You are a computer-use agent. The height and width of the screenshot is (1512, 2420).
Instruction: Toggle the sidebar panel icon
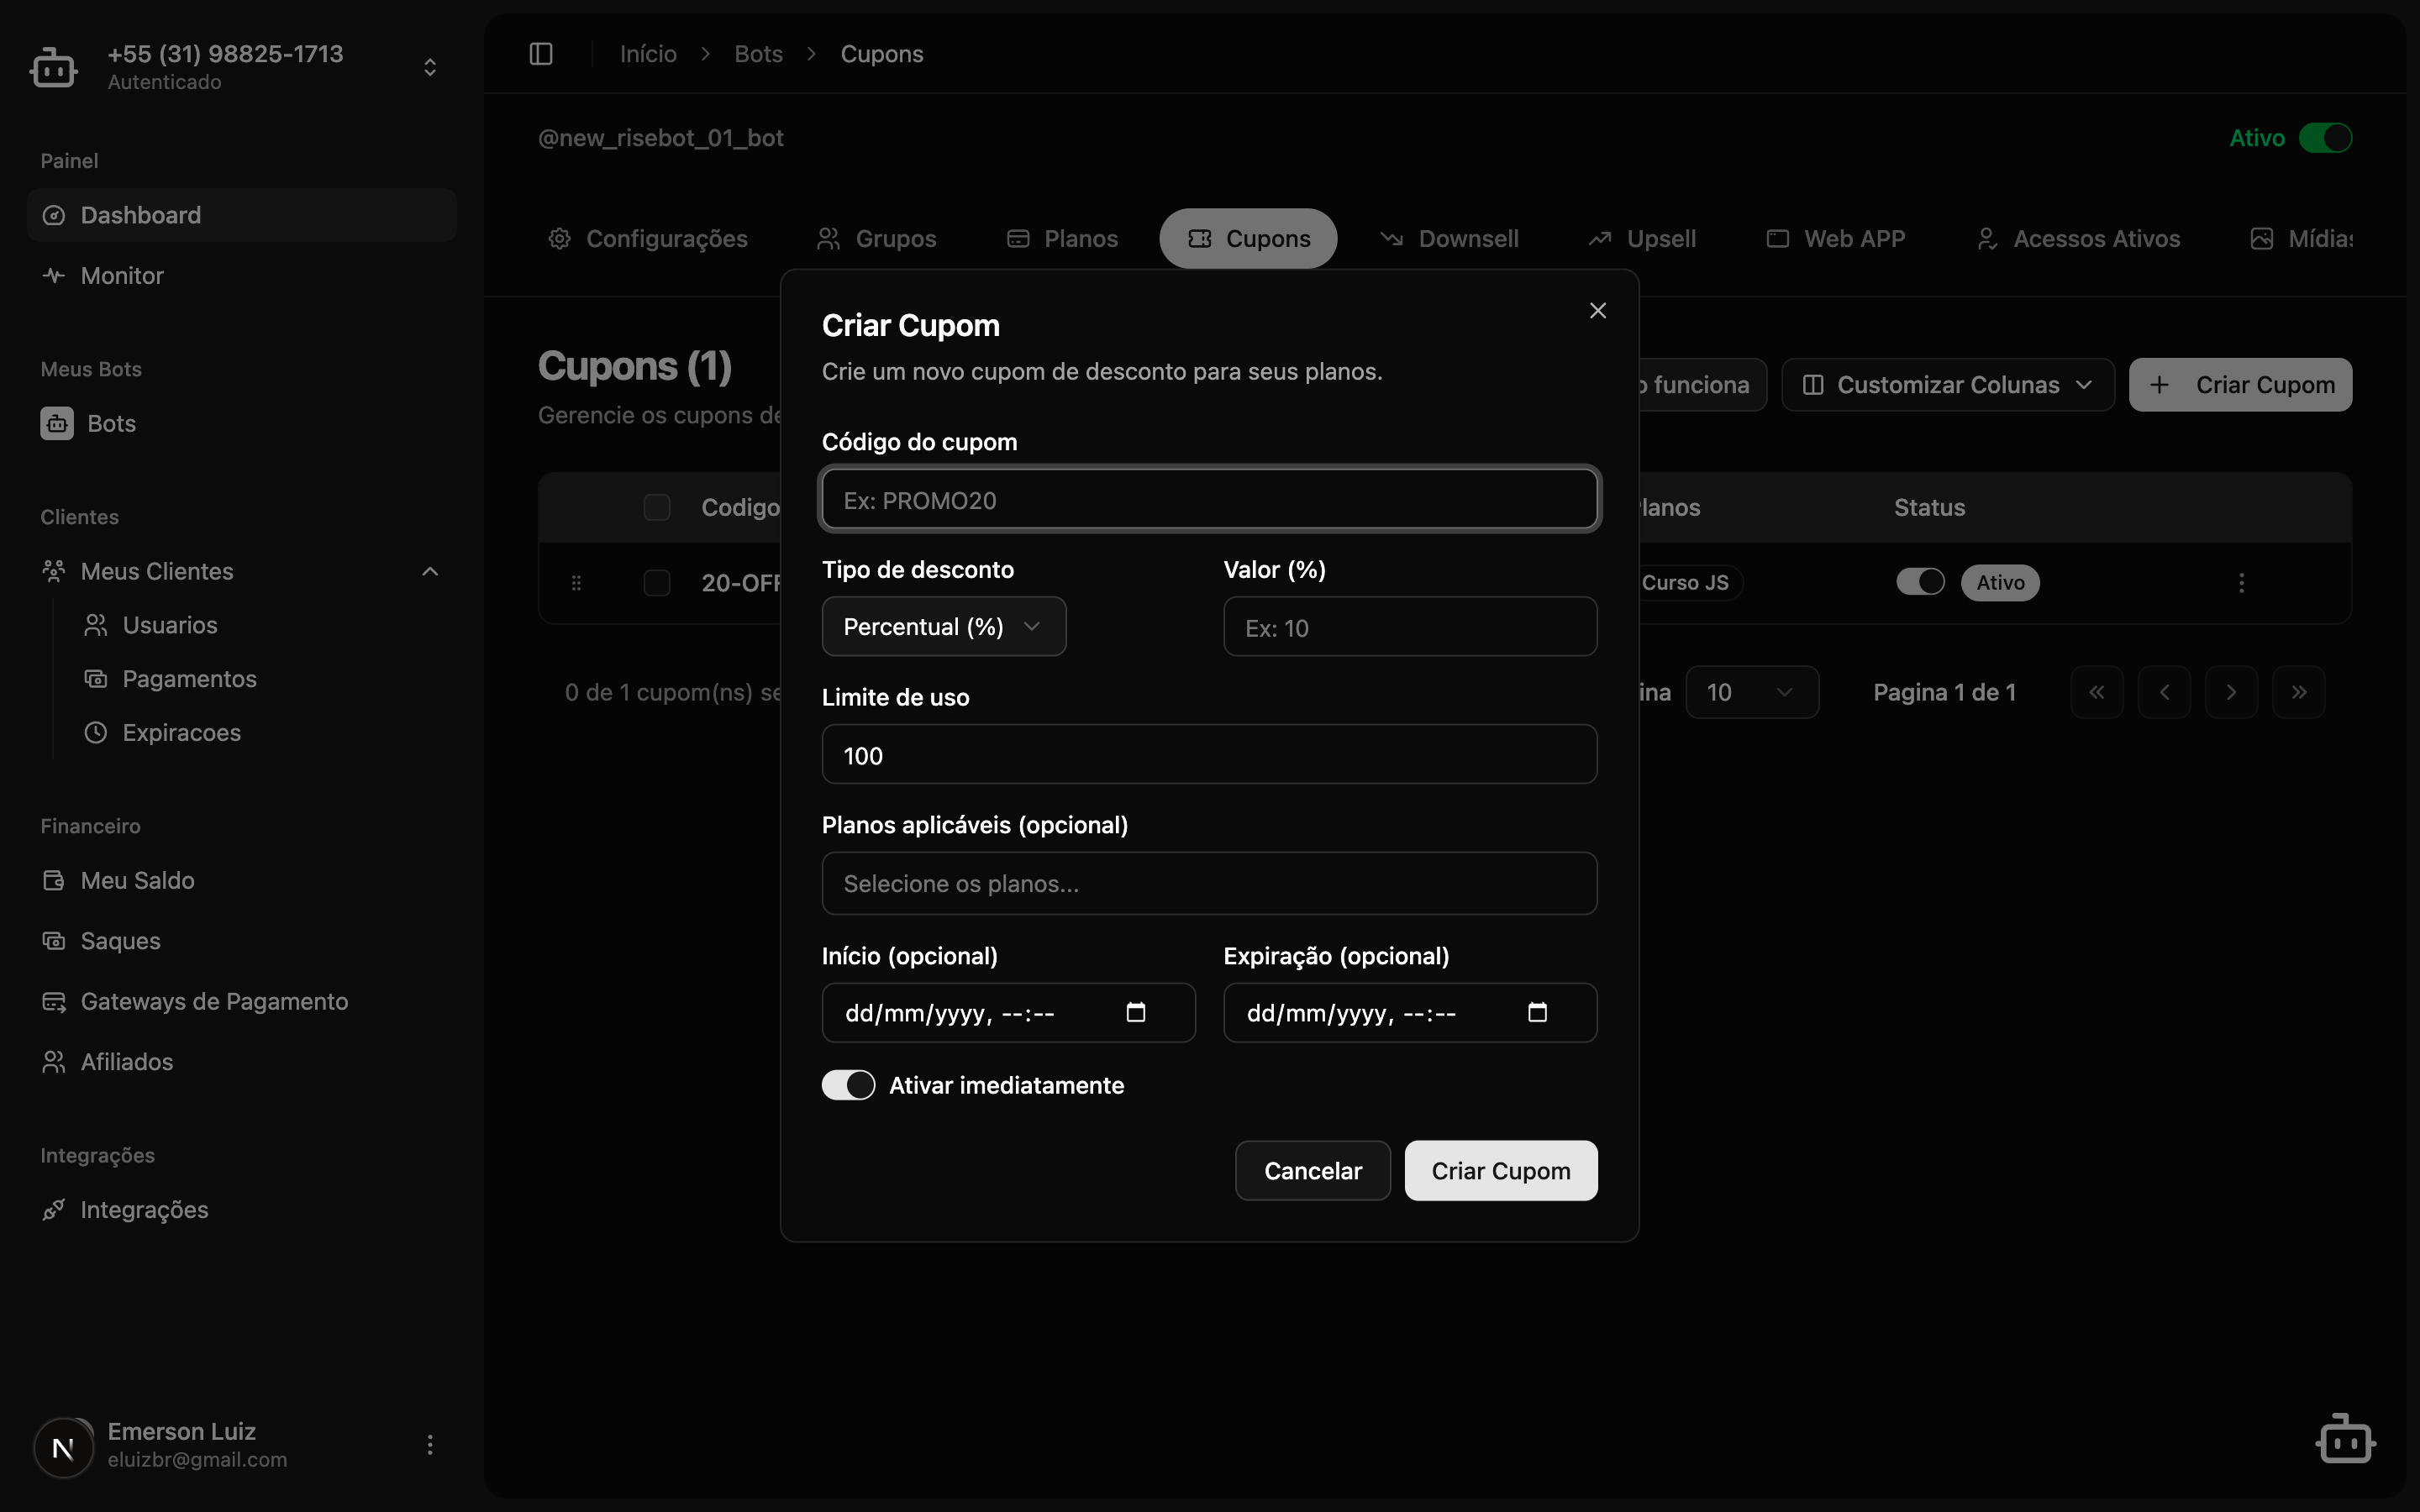[541, 54]
